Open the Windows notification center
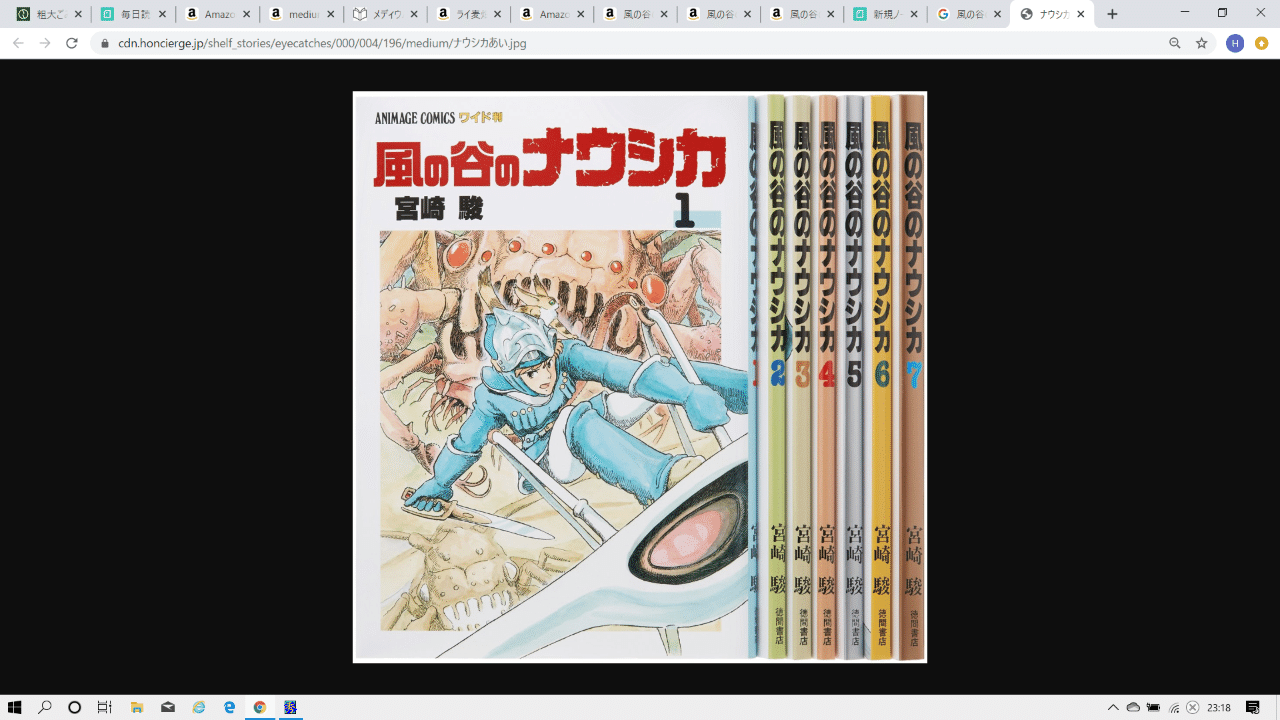The width and height of the screenshot is (1280, 720). 1253,707
